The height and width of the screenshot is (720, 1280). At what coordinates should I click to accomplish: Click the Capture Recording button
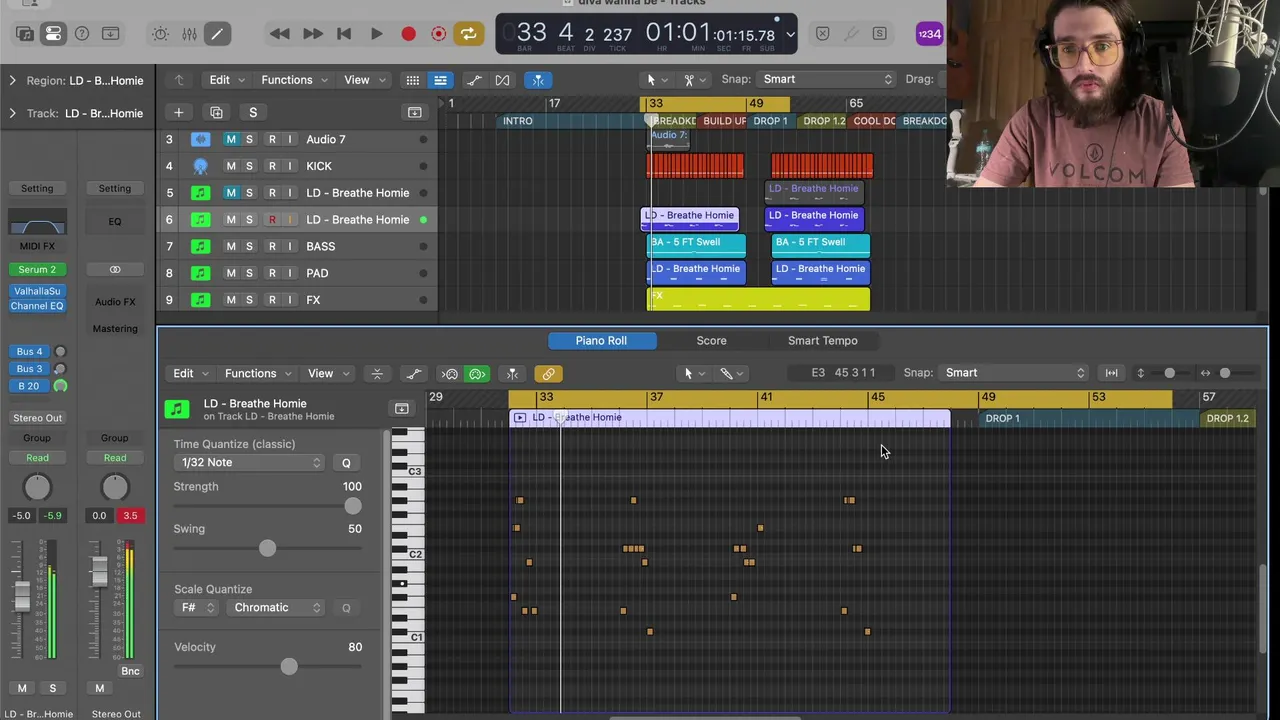pos(438,34)
